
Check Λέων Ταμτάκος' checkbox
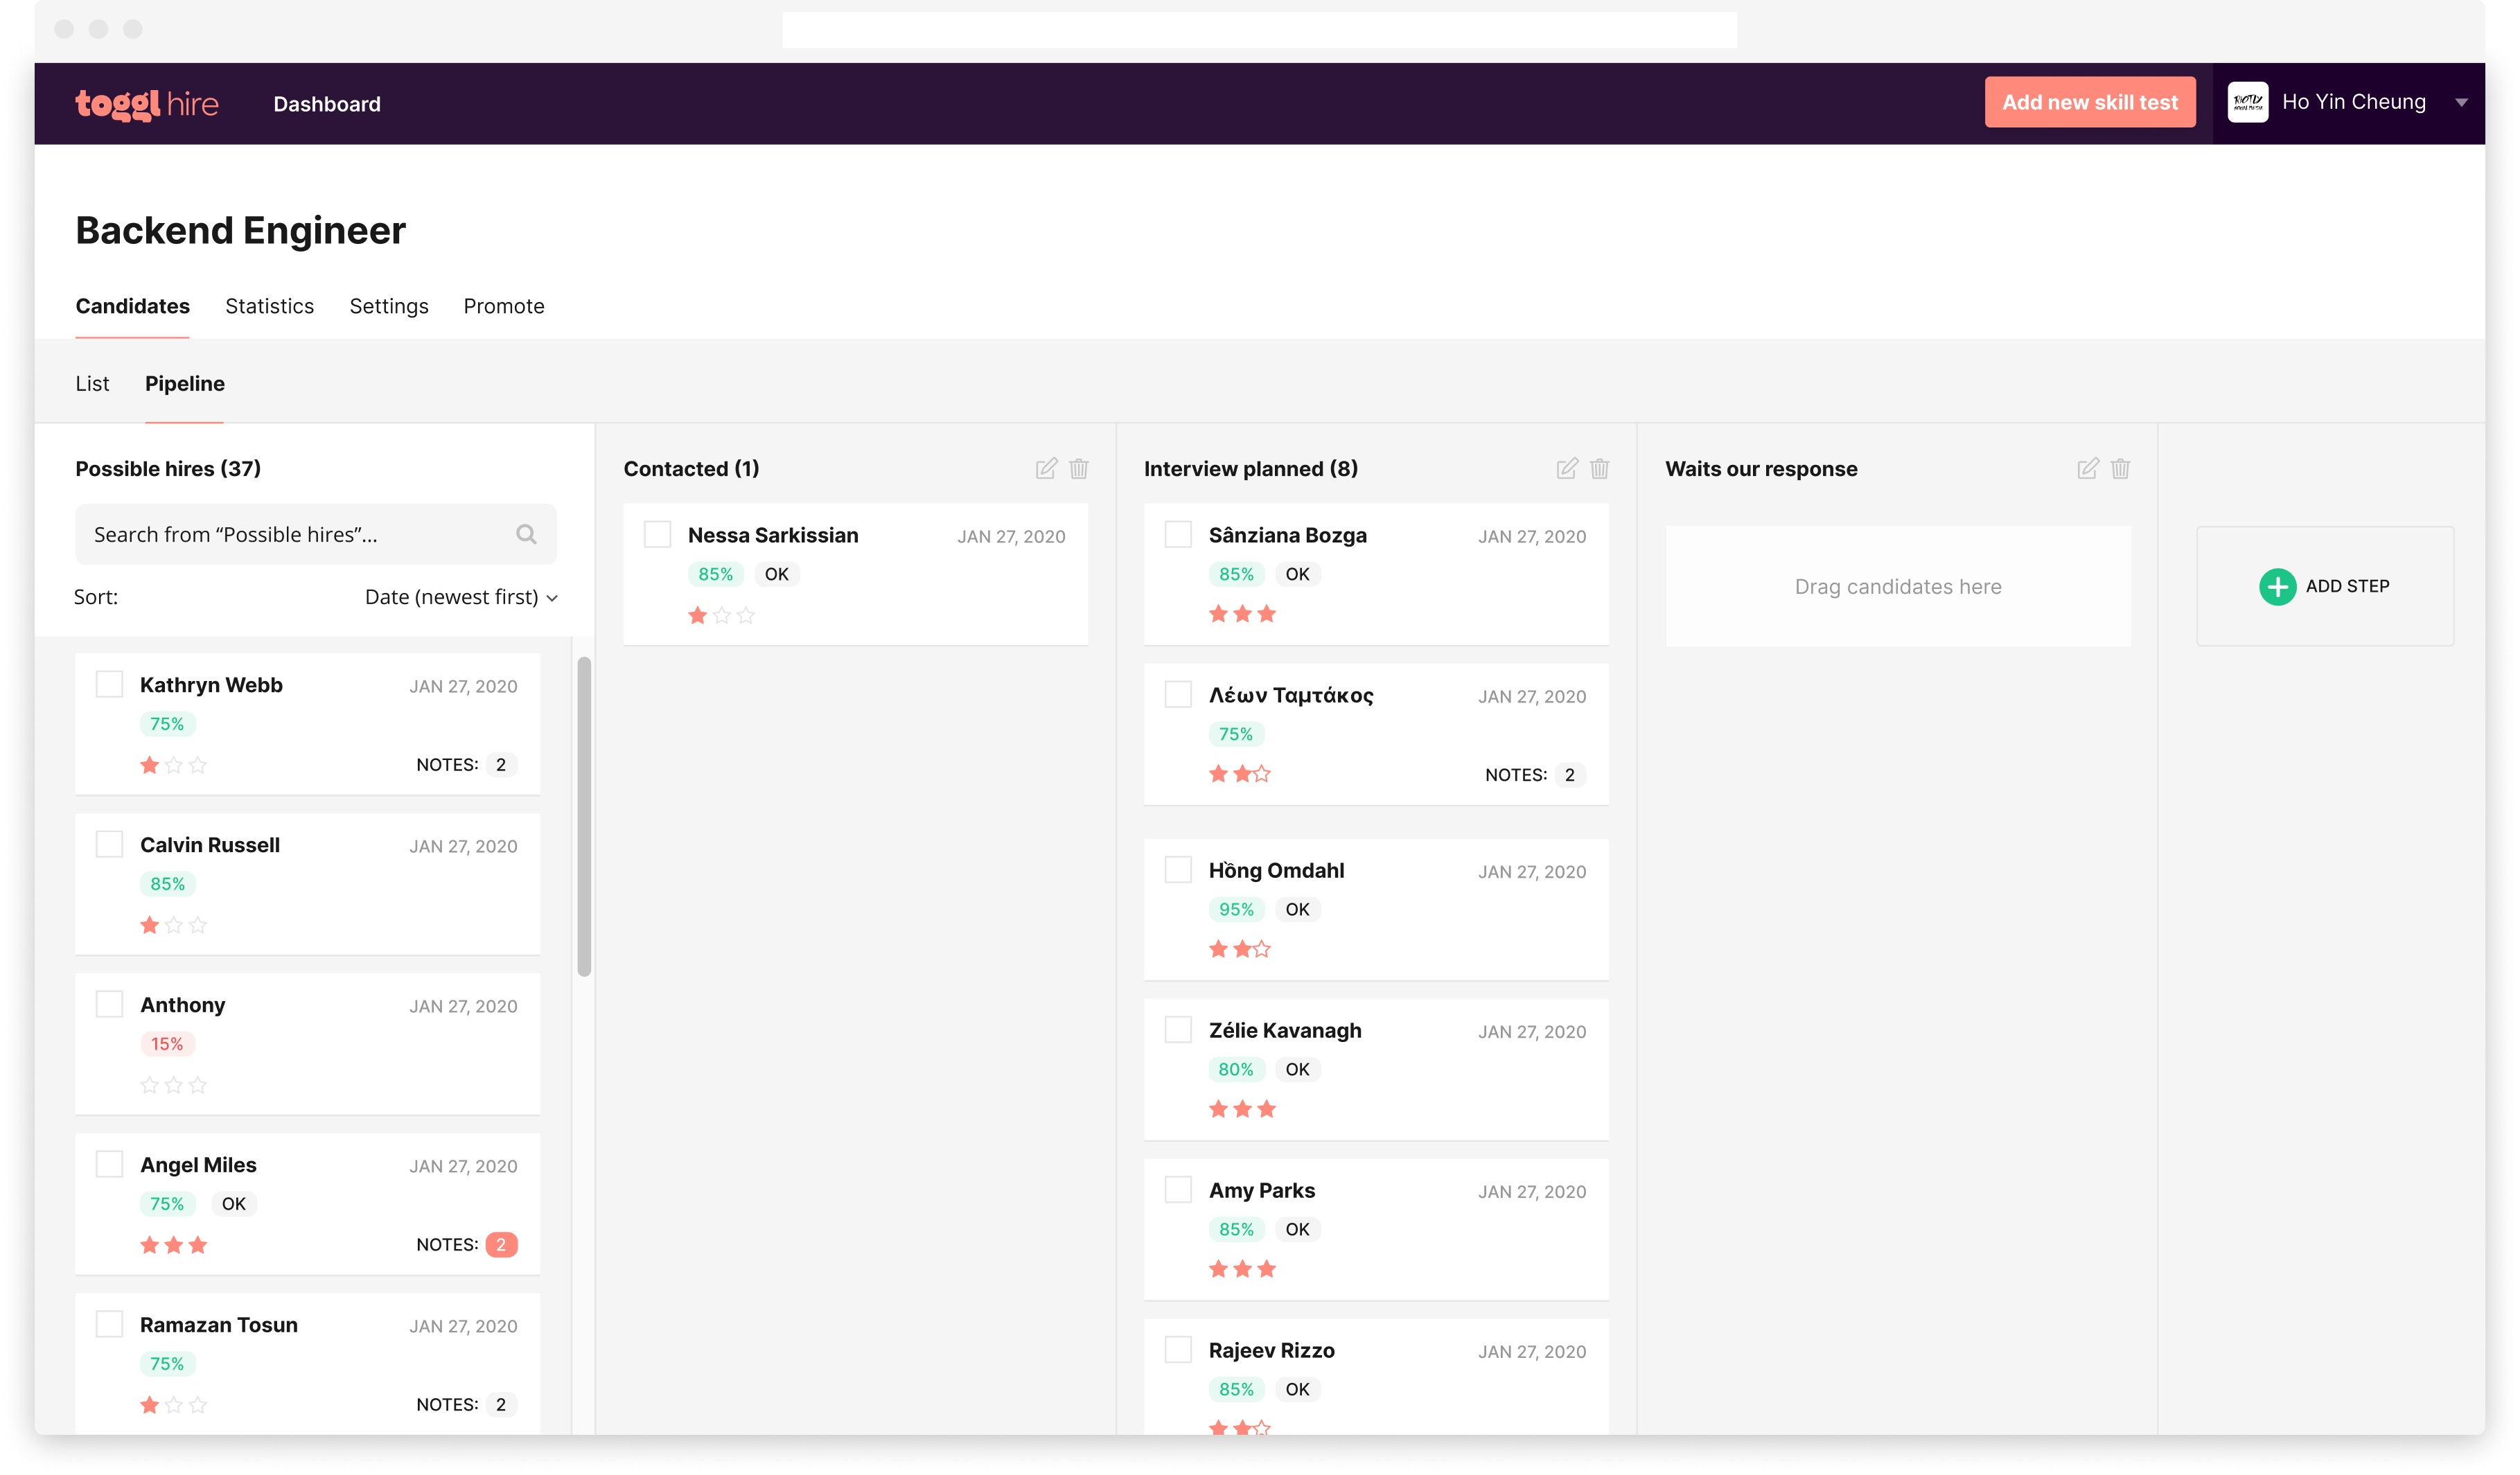coord(1178,694)
